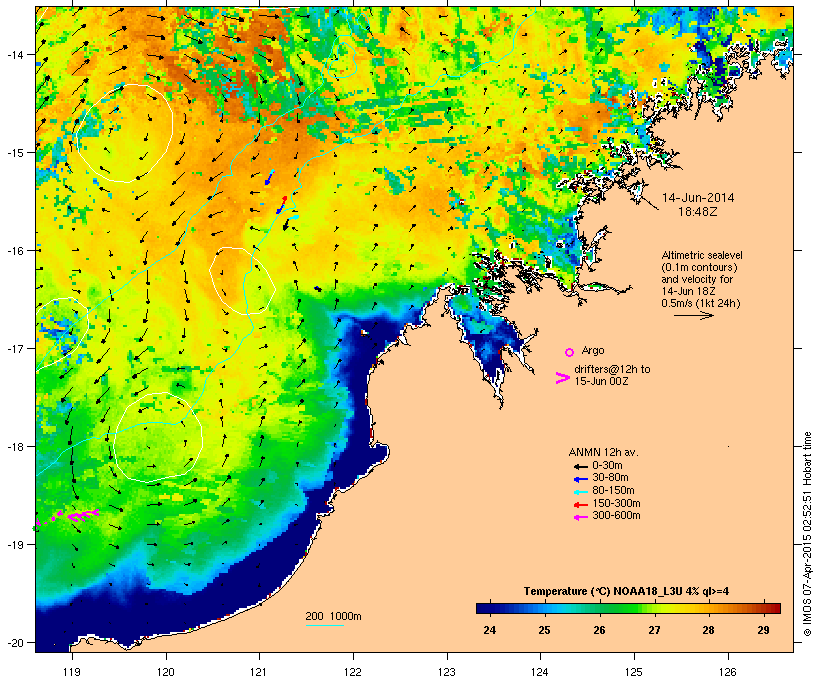Click the colorbar tick label 29
The height and width of the screenshot is (680, 820).
click(763, 630)
